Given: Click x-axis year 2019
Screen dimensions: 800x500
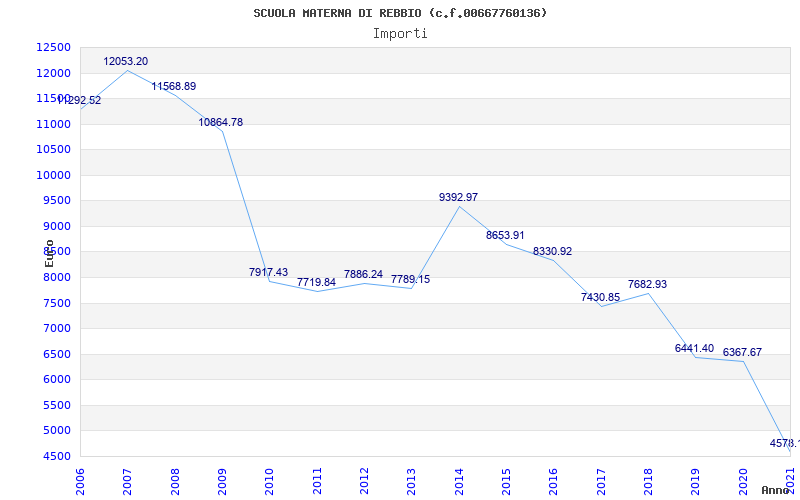Looking at the screenshot, I should point(695,481).
